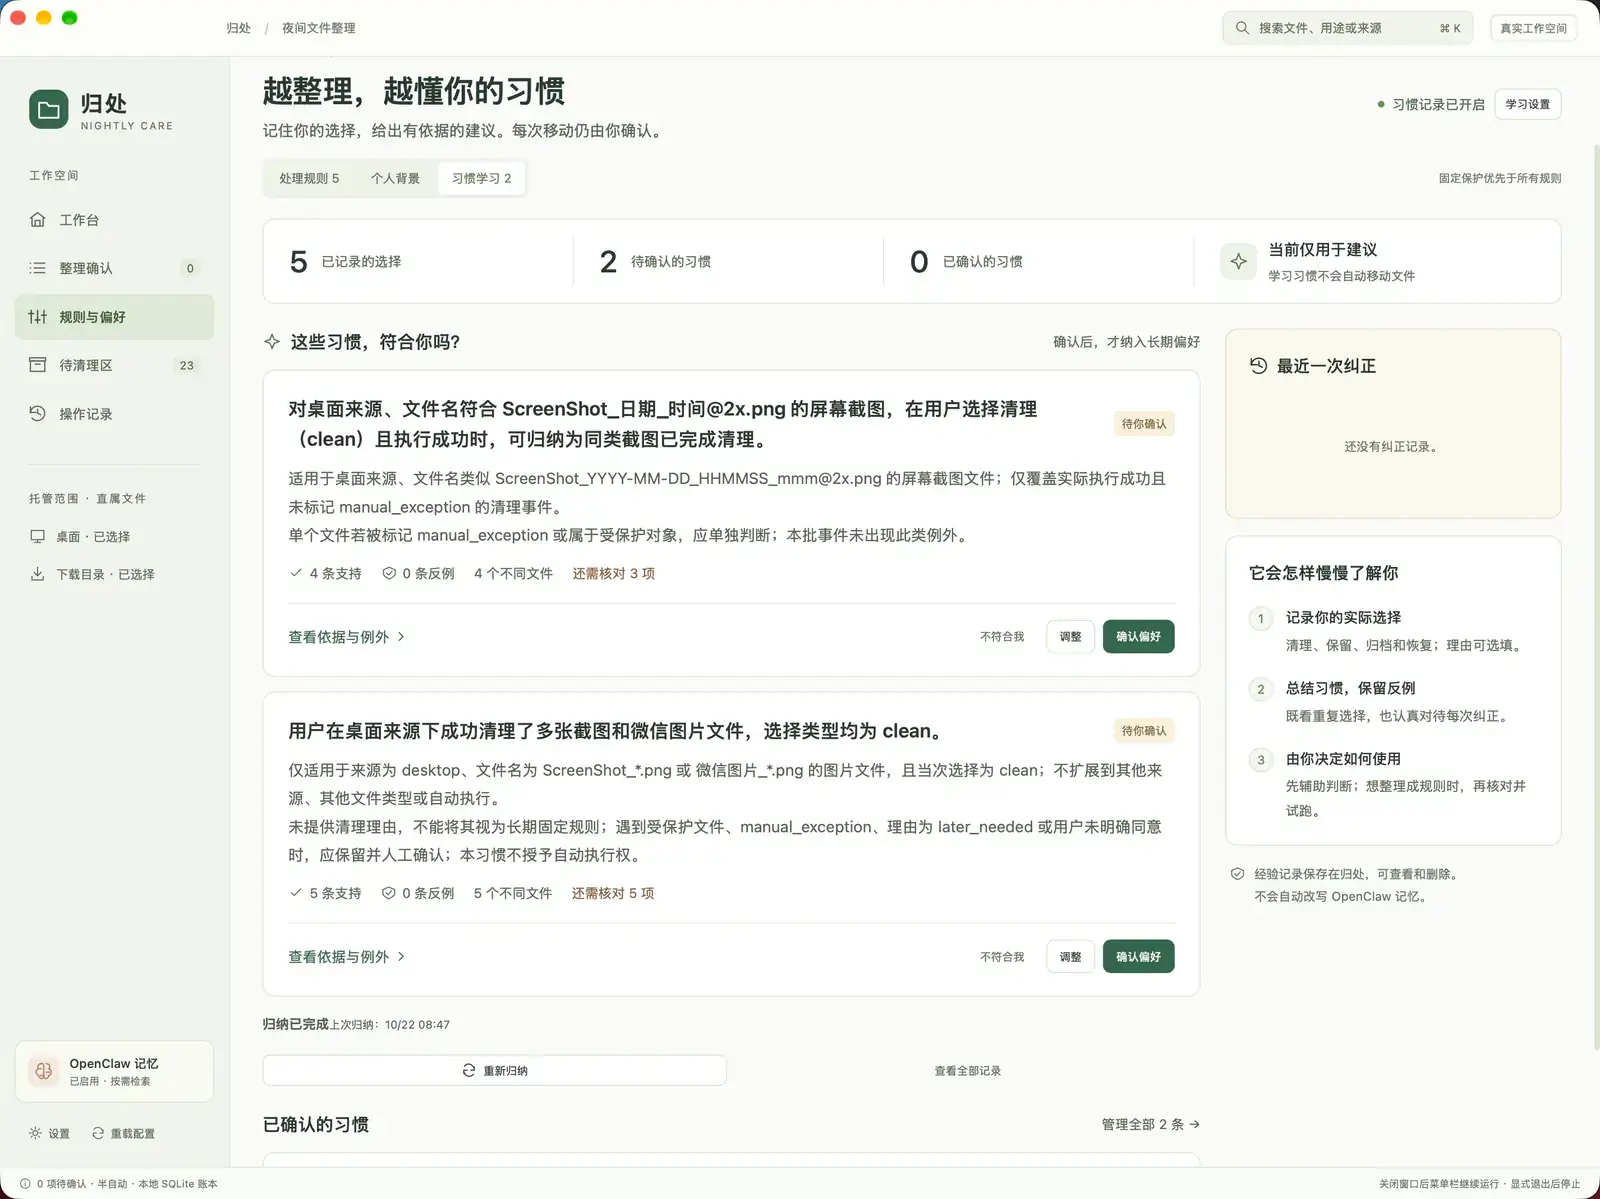Screen dimensions: 1600x1199
Task: Click 夜间文件整理 breadcrumb item
Action: [x=318, y=28]
